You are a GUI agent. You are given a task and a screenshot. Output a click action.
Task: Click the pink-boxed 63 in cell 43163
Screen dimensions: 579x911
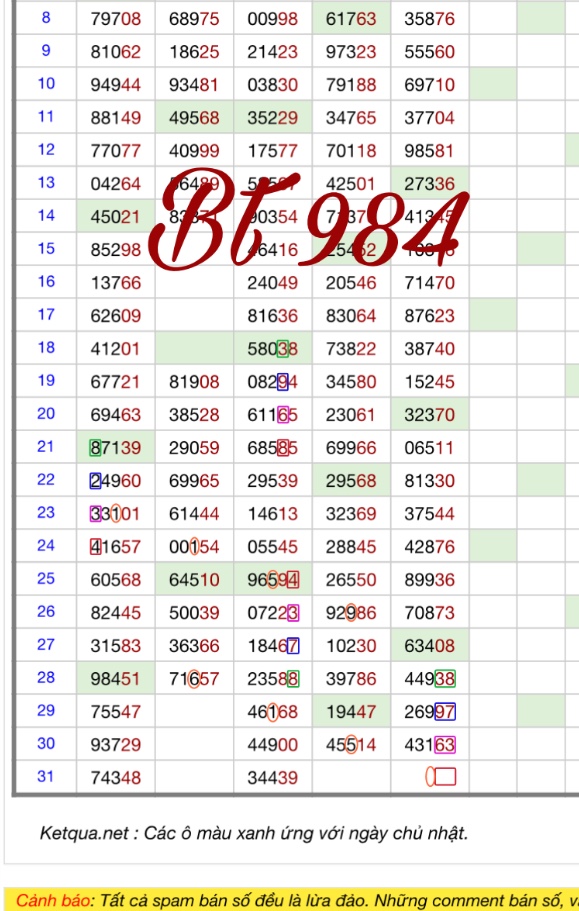(x=445, y=744)
